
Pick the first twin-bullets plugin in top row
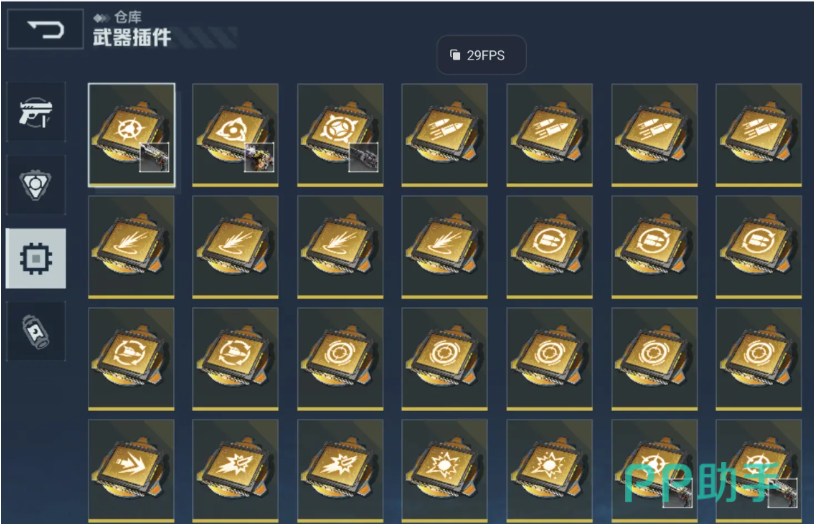(x=444, y=135)
